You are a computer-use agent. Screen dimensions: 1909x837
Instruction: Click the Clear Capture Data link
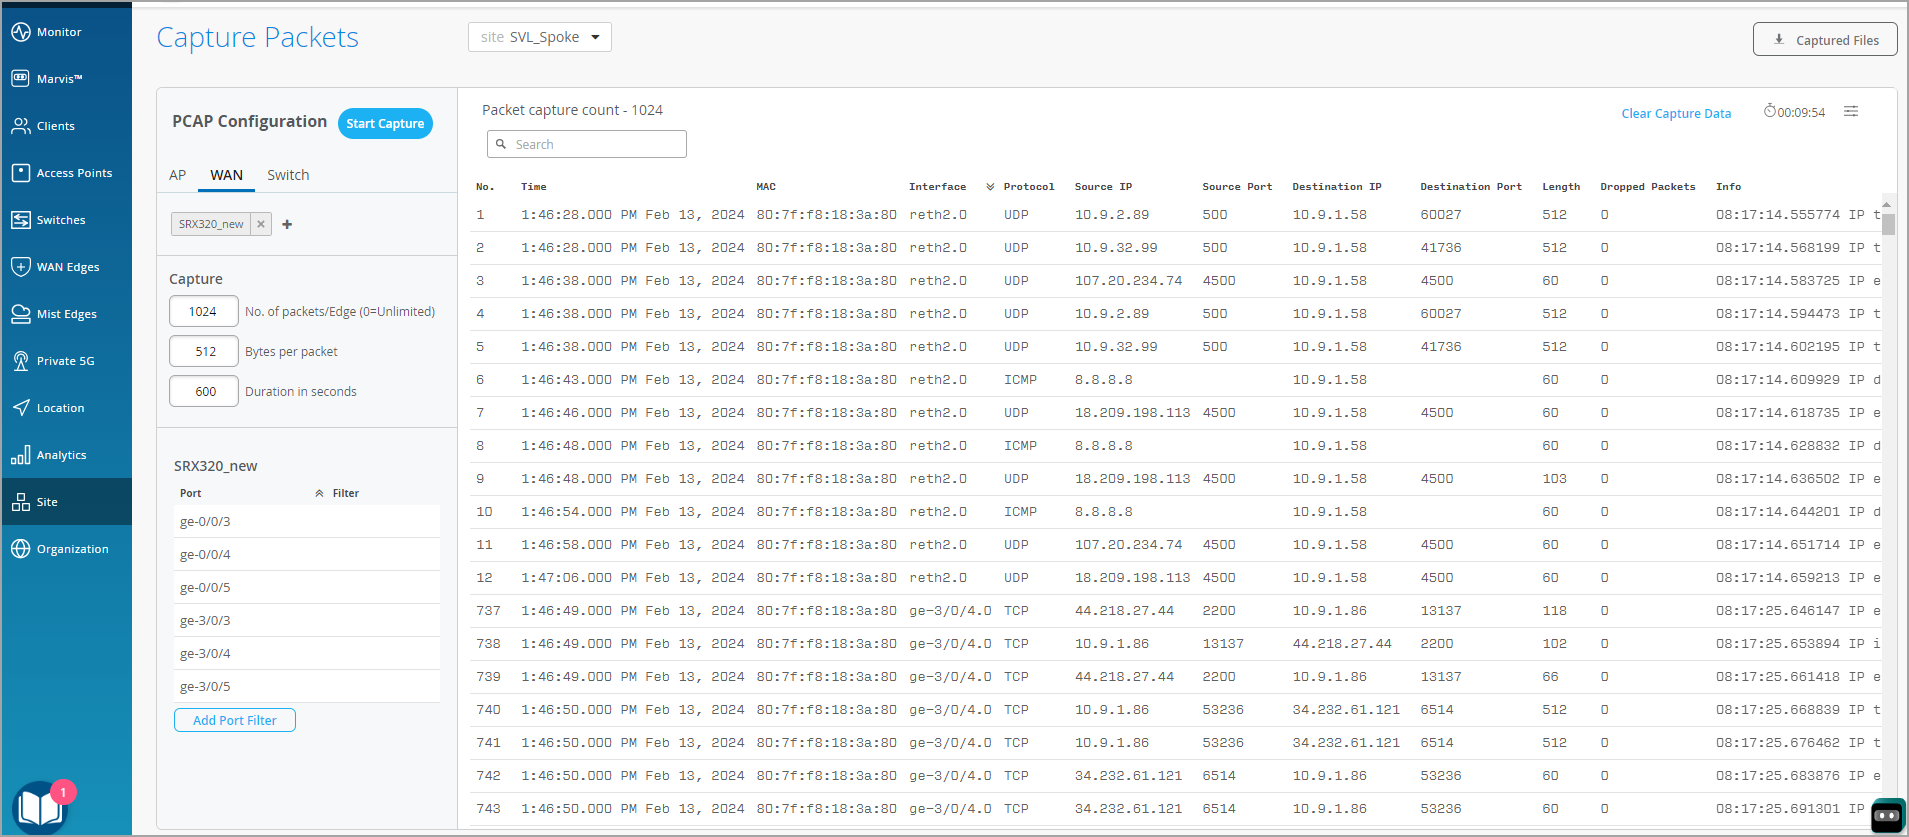[x=1676, y=113]
